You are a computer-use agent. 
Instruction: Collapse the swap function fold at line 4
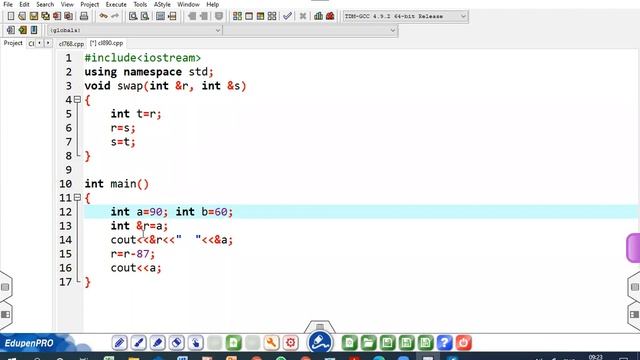(x=77, y=100)
